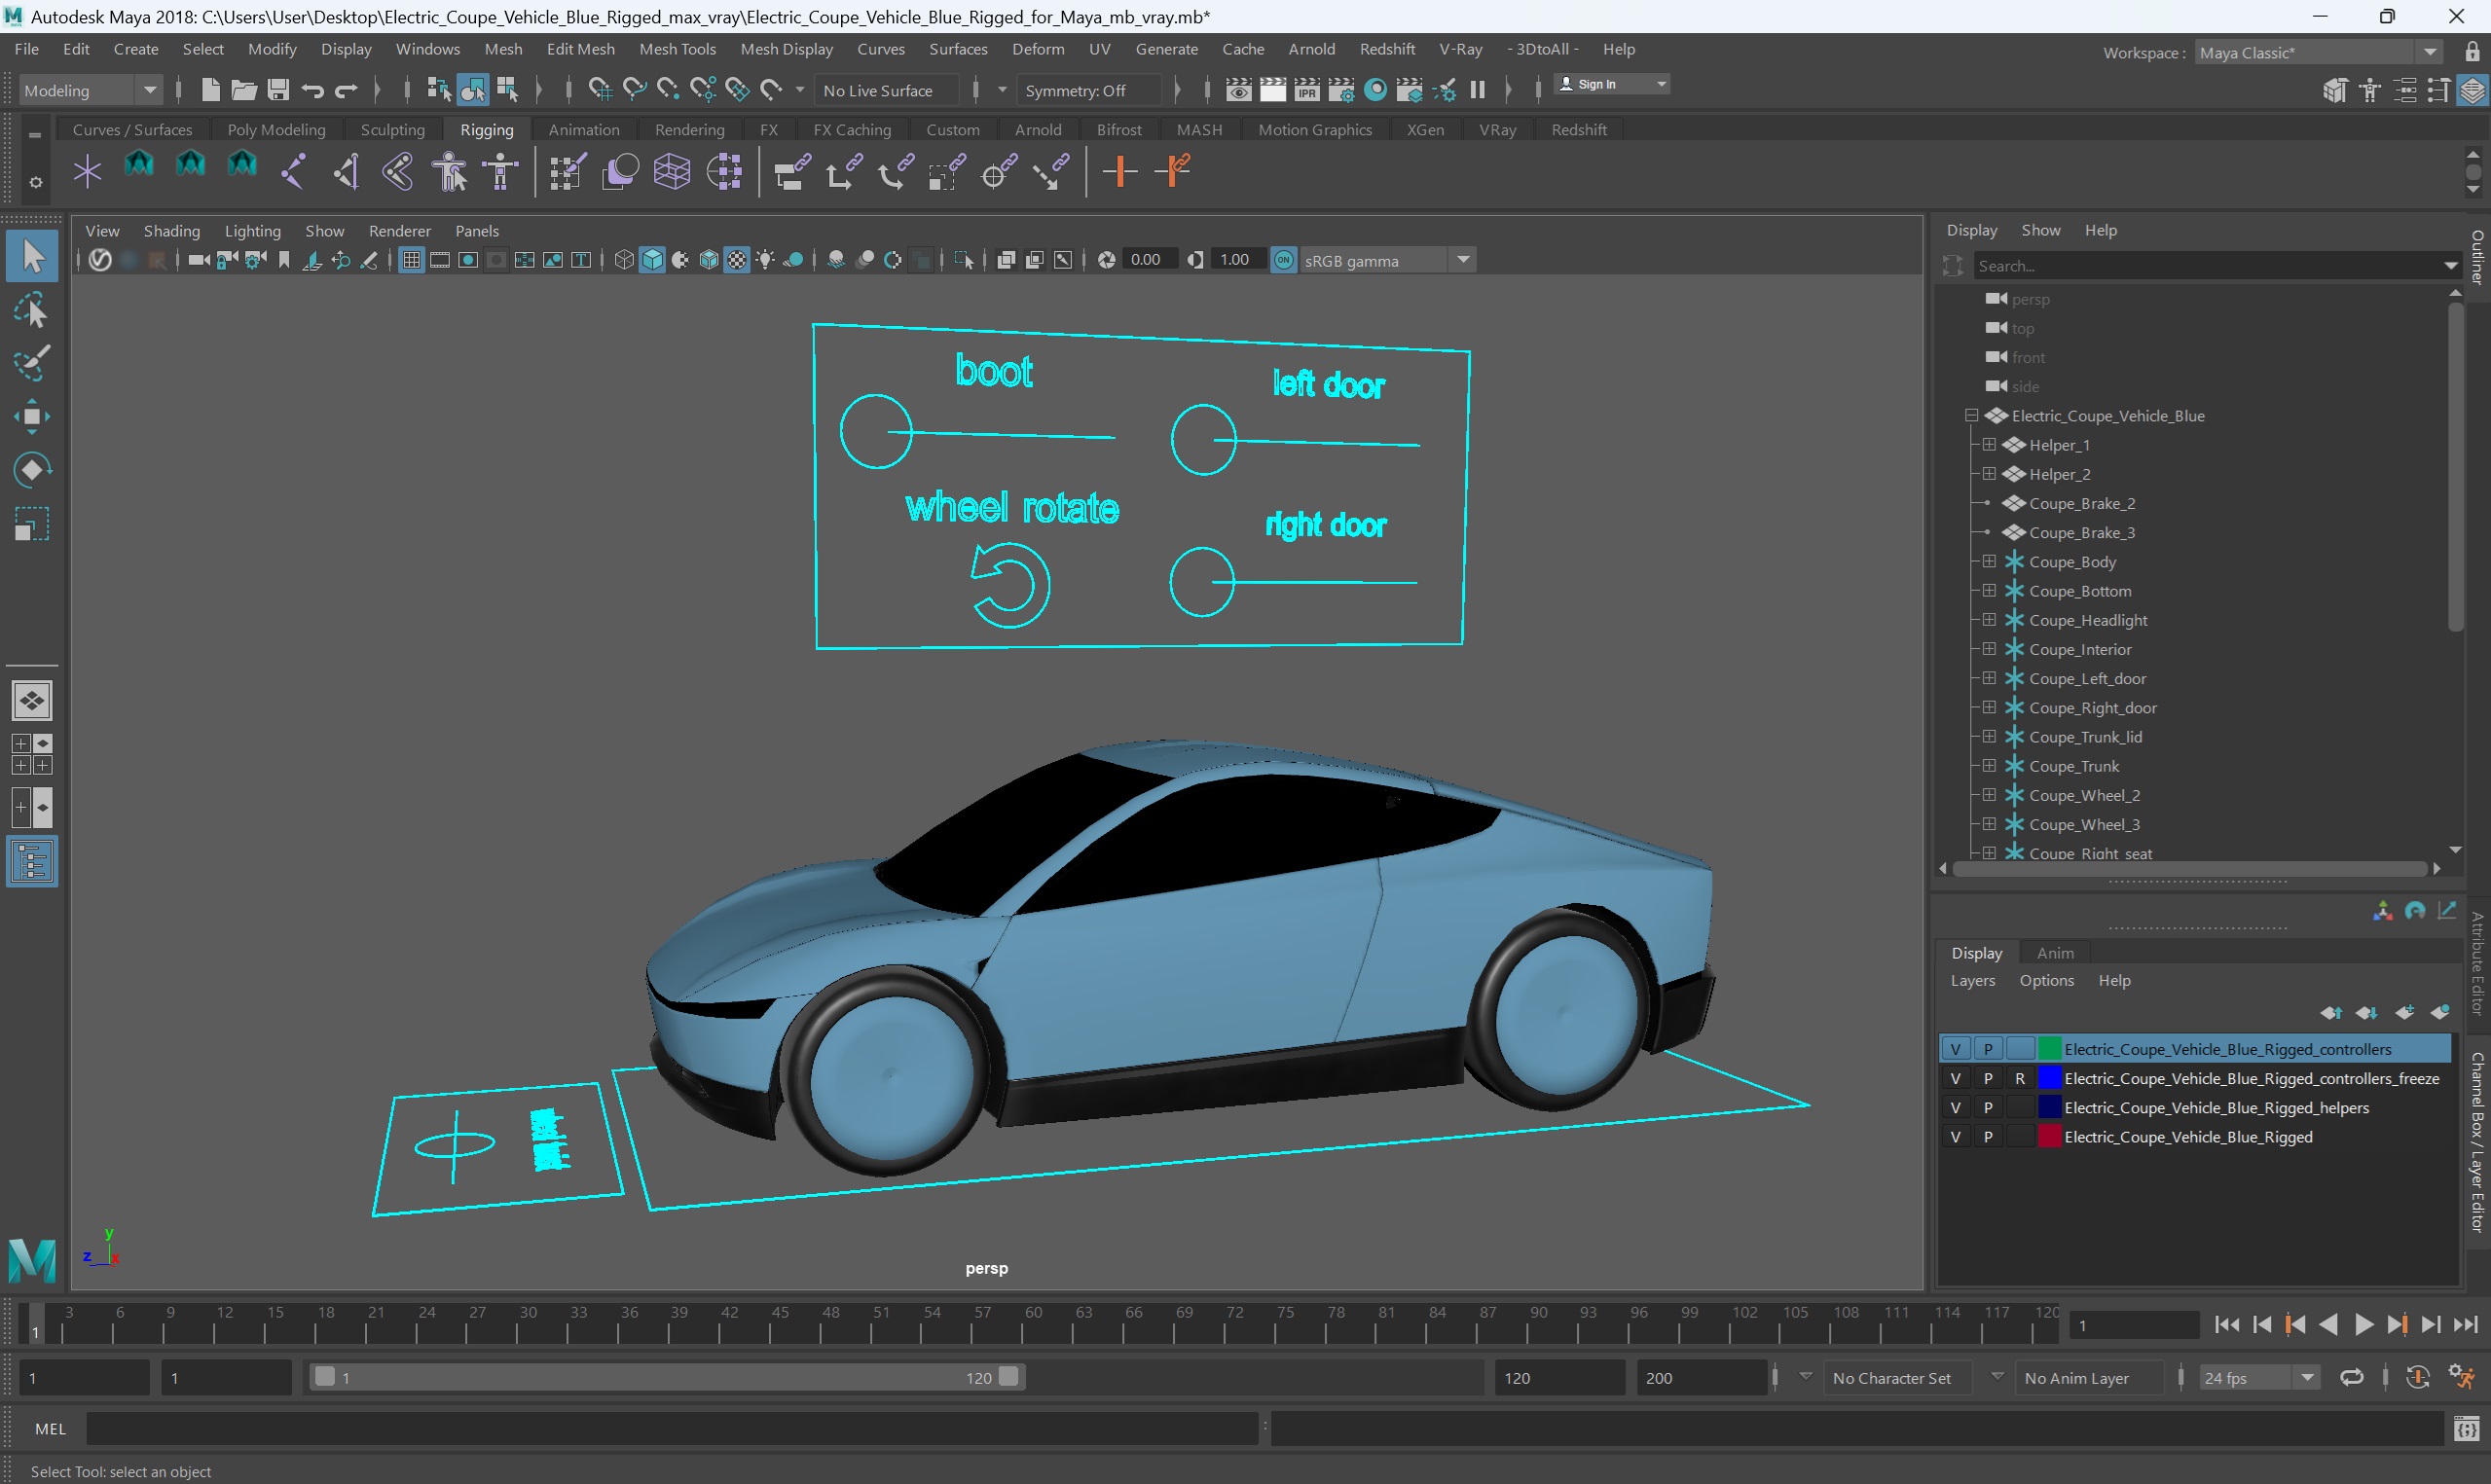Toggle visibility V of Rigged_controllers layer
Screen dimensions: 2491x1484
pos(1955,1049)
